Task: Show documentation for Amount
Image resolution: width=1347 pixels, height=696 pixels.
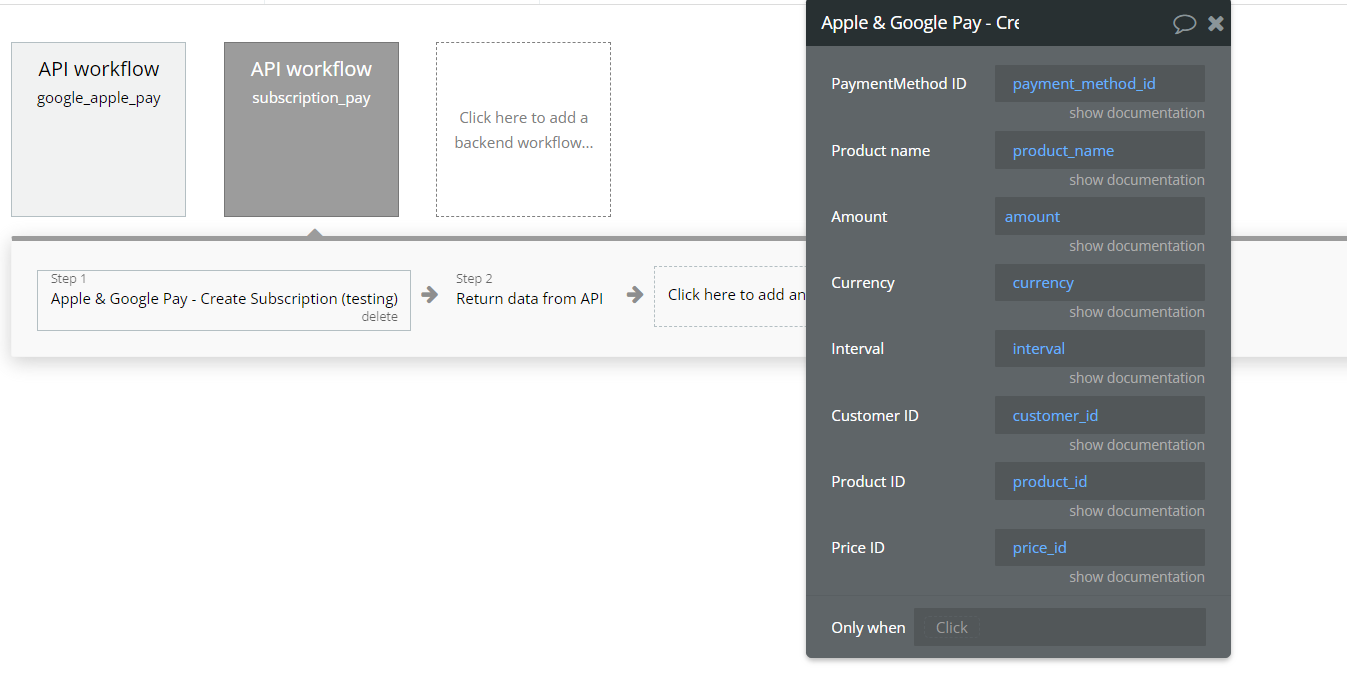Action: tap(1137, 246)
